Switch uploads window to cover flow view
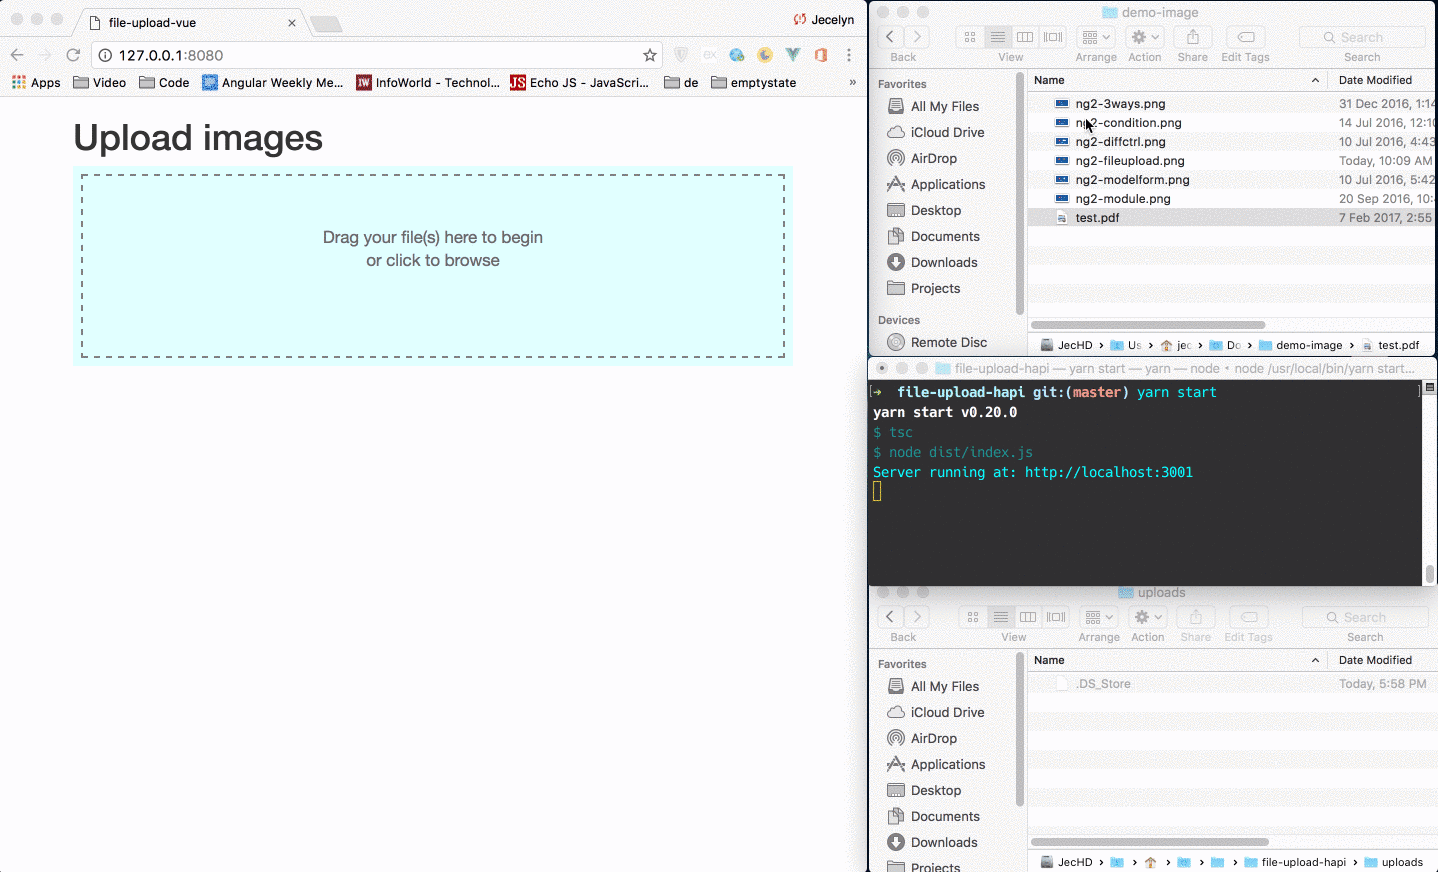1438x872 pixels. [1056, 617]
